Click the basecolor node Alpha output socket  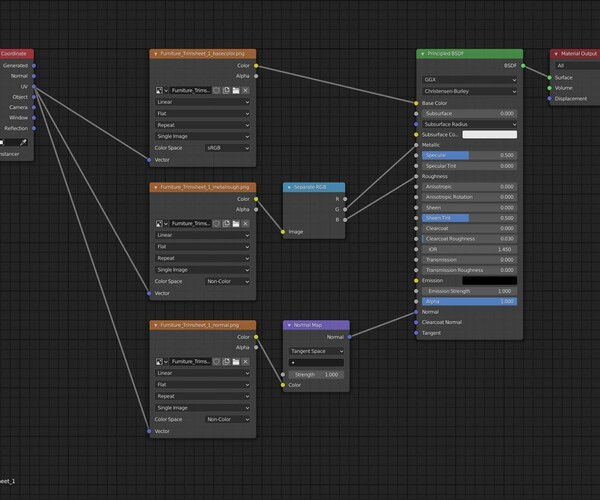[256, 76]
